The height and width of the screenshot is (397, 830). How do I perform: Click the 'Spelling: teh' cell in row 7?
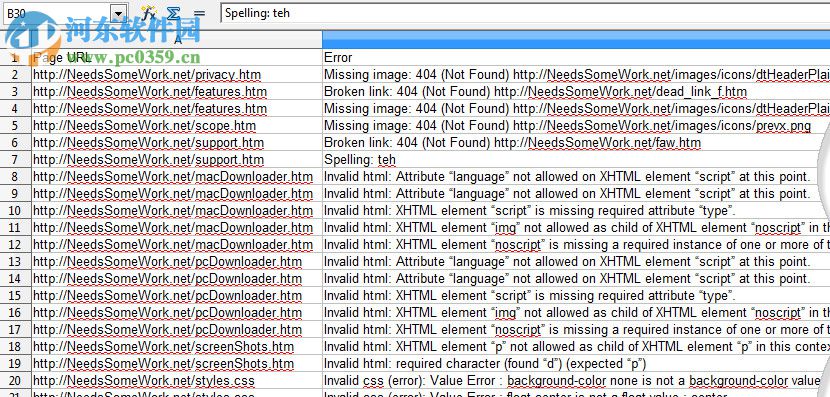[576, 159]
